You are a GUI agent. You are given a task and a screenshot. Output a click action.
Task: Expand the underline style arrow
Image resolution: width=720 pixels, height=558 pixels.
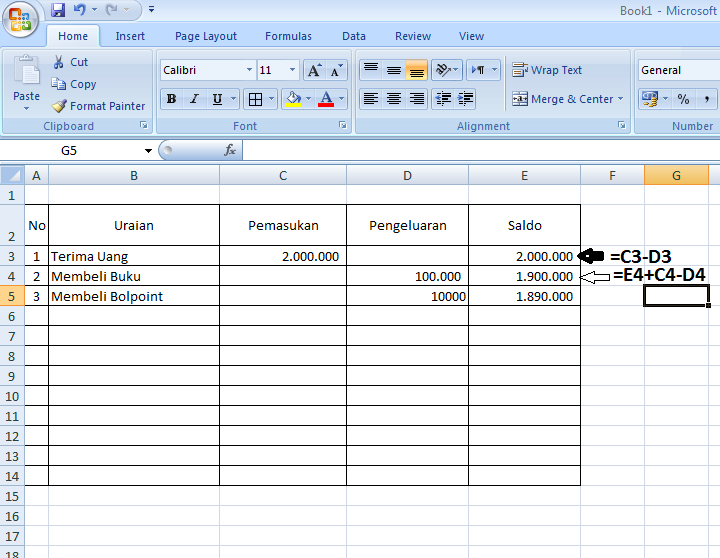tap(233, 99)
